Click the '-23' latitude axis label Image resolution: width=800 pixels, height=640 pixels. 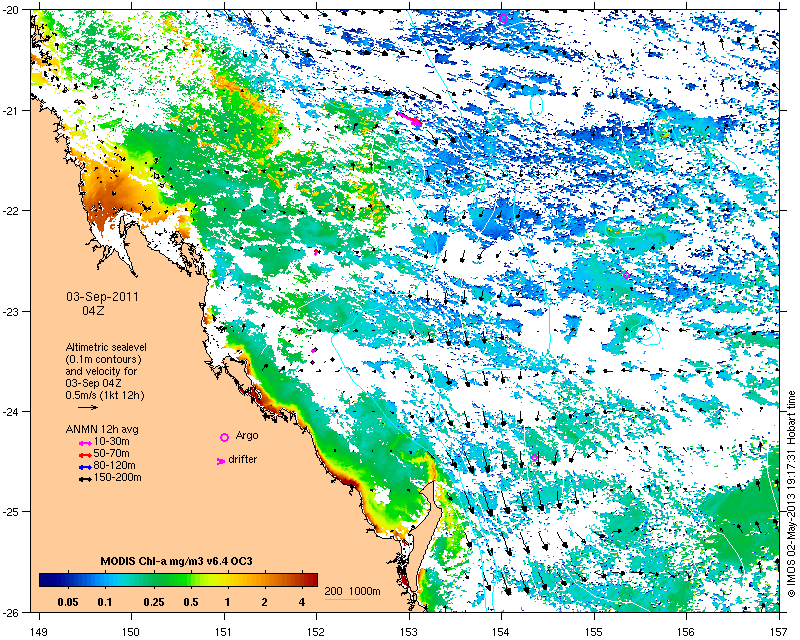[10, 311]
